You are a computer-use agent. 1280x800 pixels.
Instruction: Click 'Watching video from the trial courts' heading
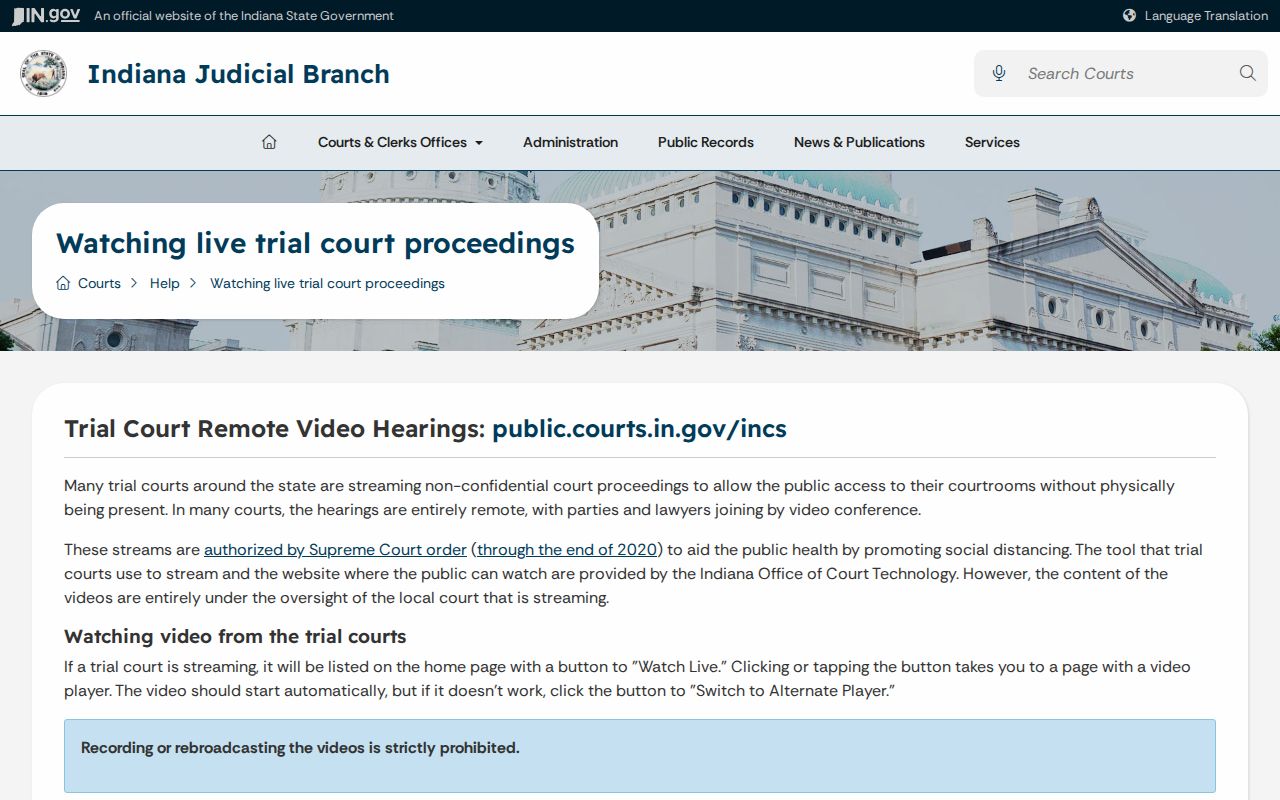235,636
